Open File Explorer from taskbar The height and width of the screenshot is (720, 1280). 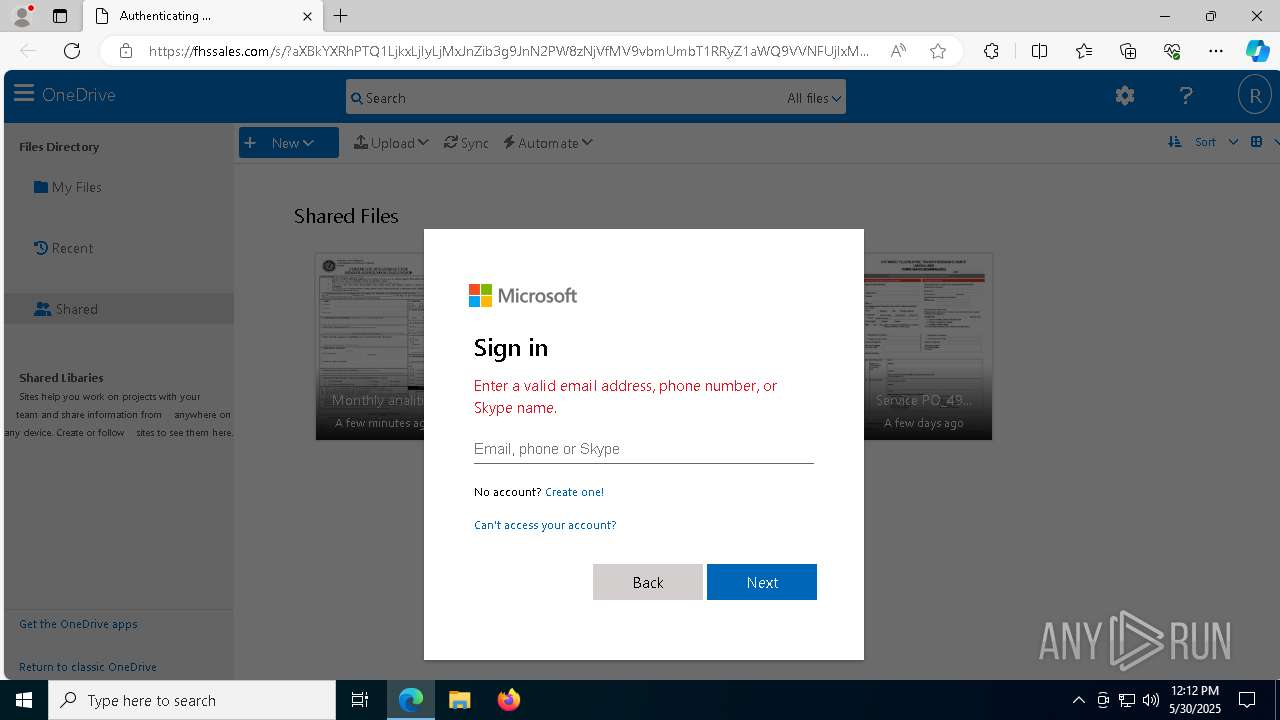tap(460, 700)
